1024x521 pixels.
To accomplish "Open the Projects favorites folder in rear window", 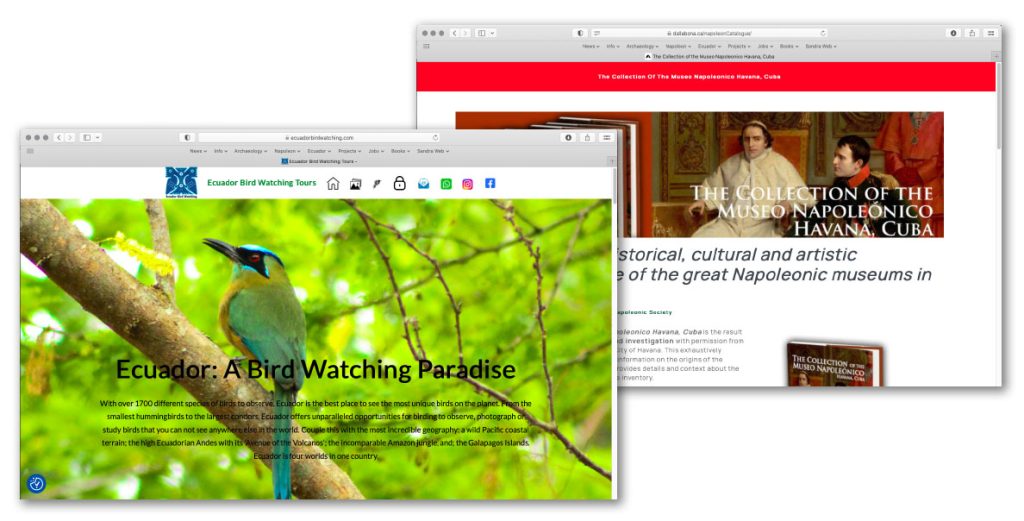I will click(x=739, y=46).
